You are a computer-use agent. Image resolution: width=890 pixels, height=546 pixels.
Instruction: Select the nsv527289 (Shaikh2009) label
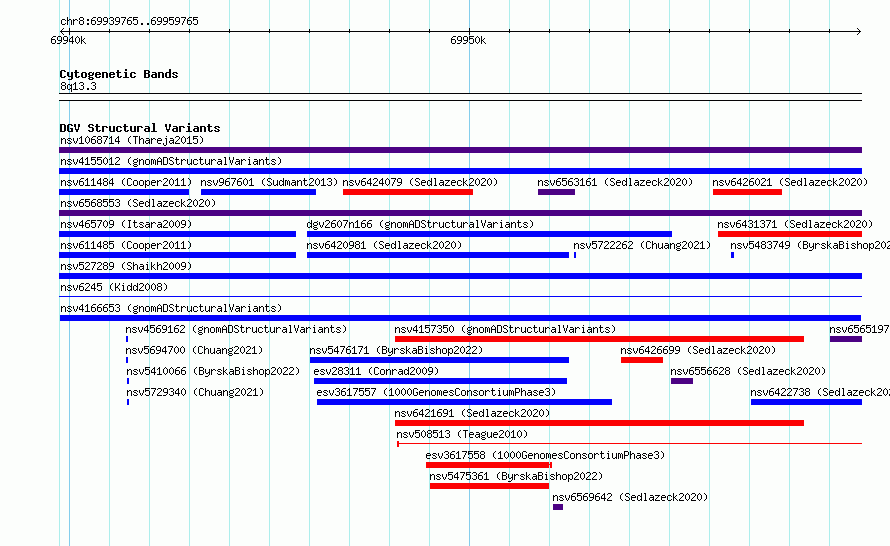[x=126, y=266]
